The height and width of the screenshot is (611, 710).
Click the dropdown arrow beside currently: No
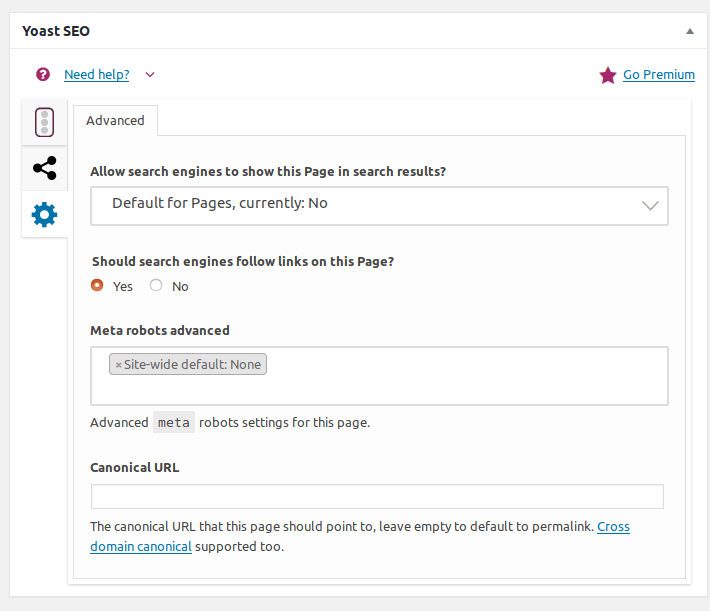[650, 206]
